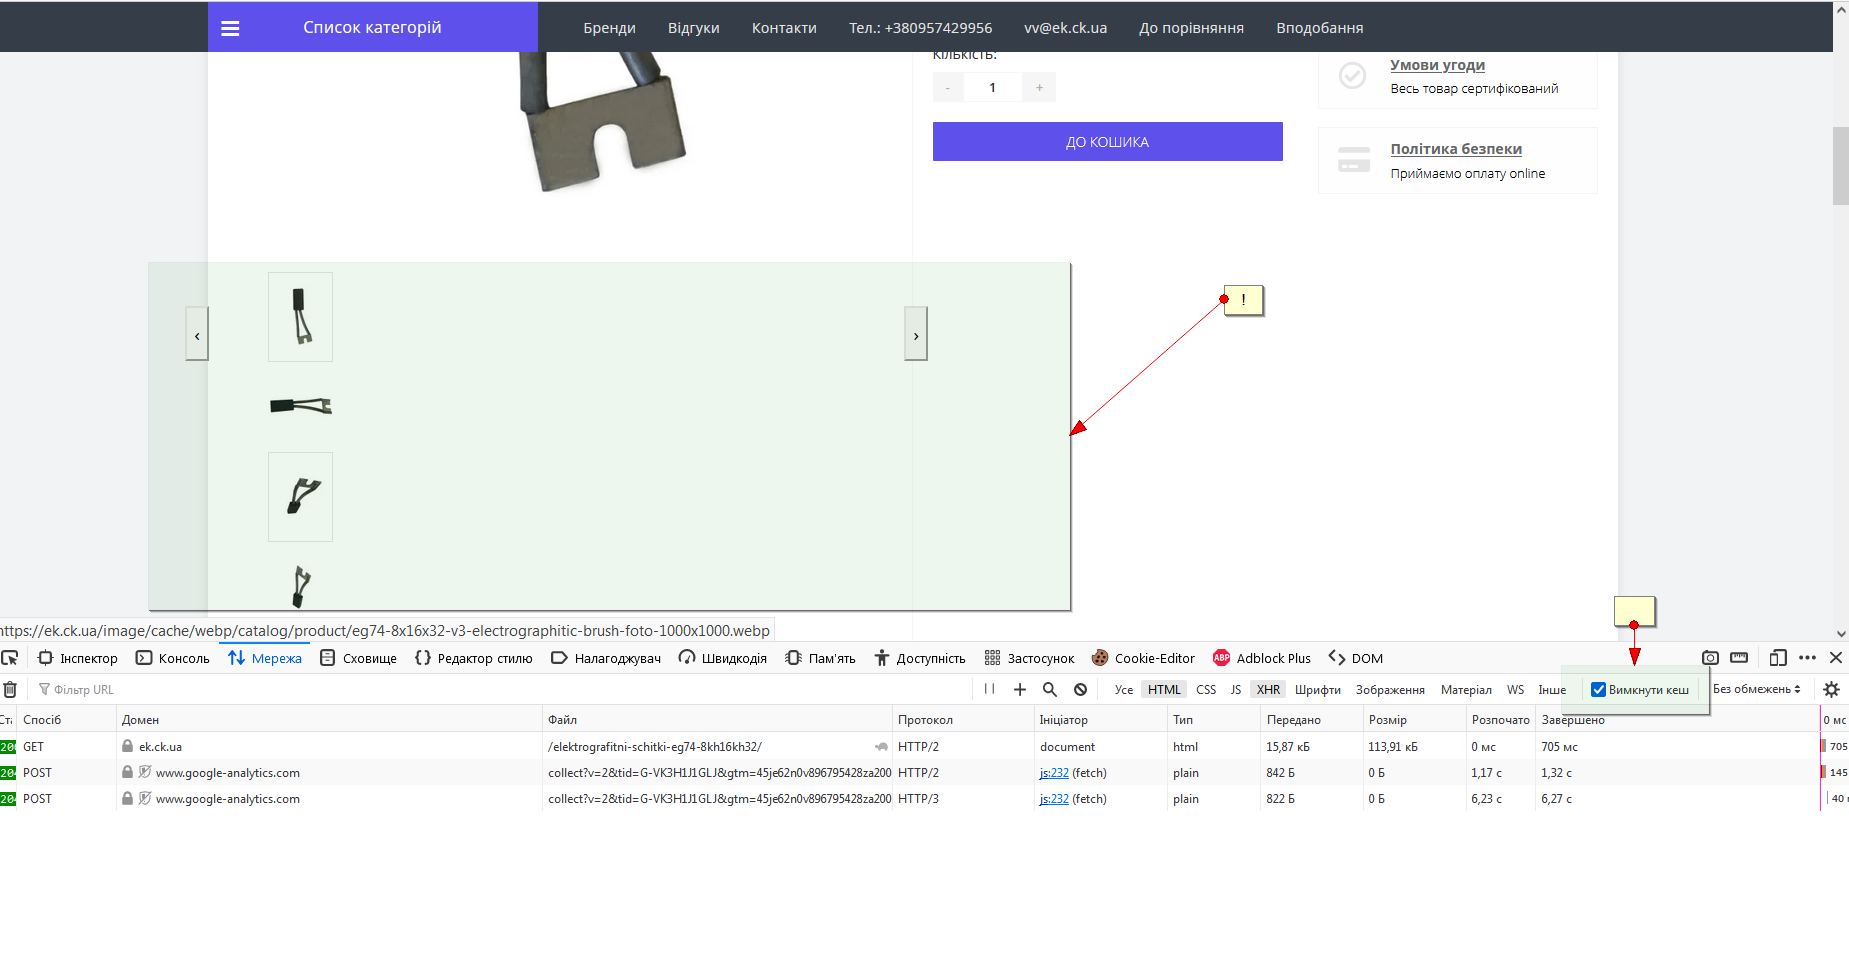Close the developer tools panel
Screen dimensions: 1849x966
(x=1836, y=658)
